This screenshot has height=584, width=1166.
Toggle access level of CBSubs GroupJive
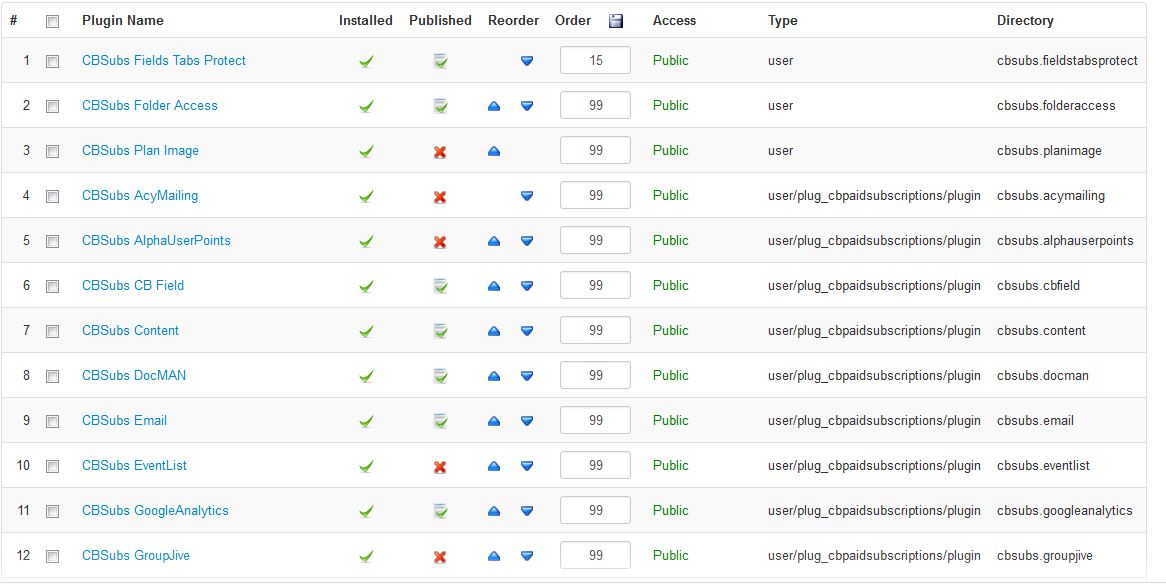[x=670, y=556]
